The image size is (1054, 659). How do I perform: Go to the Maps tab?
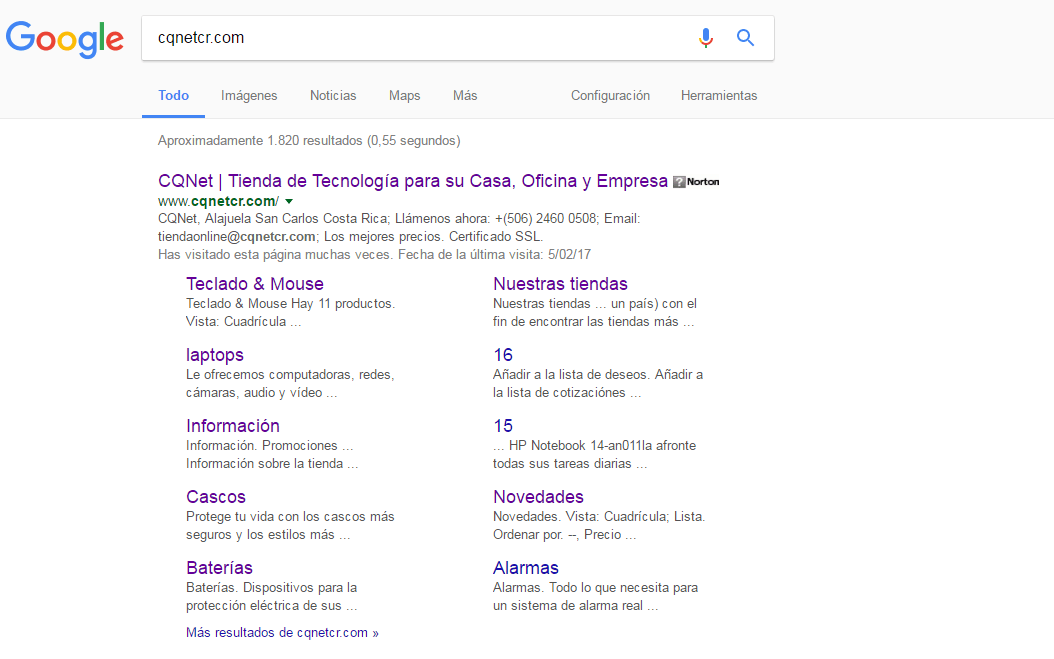(404, 95)
